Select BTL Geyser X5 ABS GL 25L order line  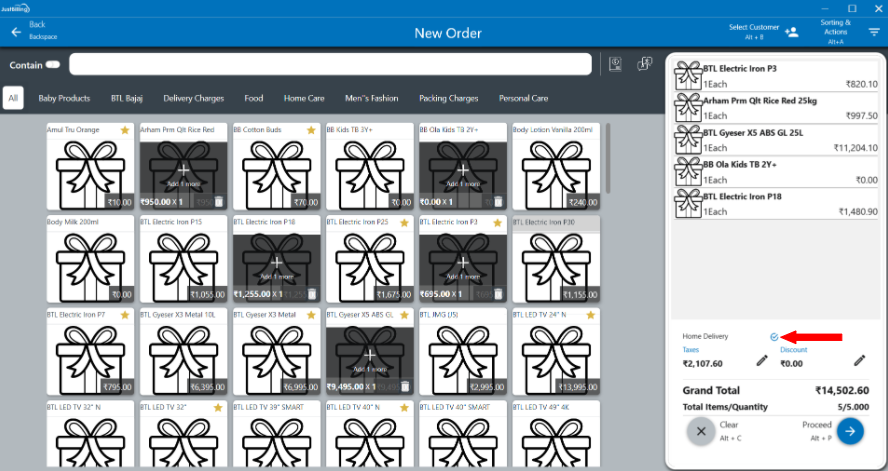[x=775, y=139]
